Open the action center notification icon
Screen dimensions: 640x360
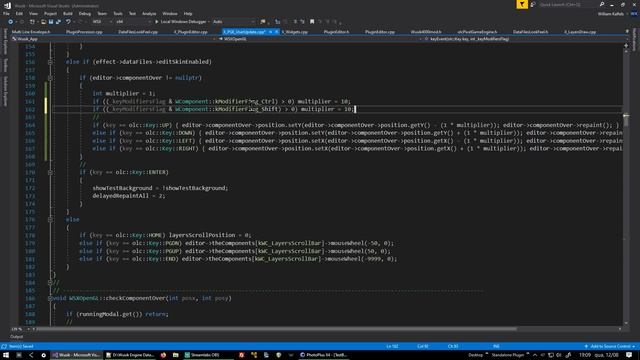pyautogui.click(x=629, y=355)
